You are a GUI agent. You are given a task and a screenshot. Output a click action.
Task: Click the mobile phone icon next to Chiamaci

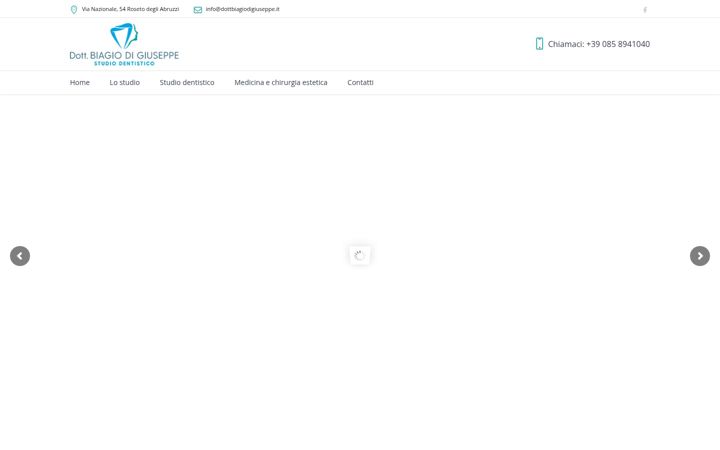coord(539,44)
